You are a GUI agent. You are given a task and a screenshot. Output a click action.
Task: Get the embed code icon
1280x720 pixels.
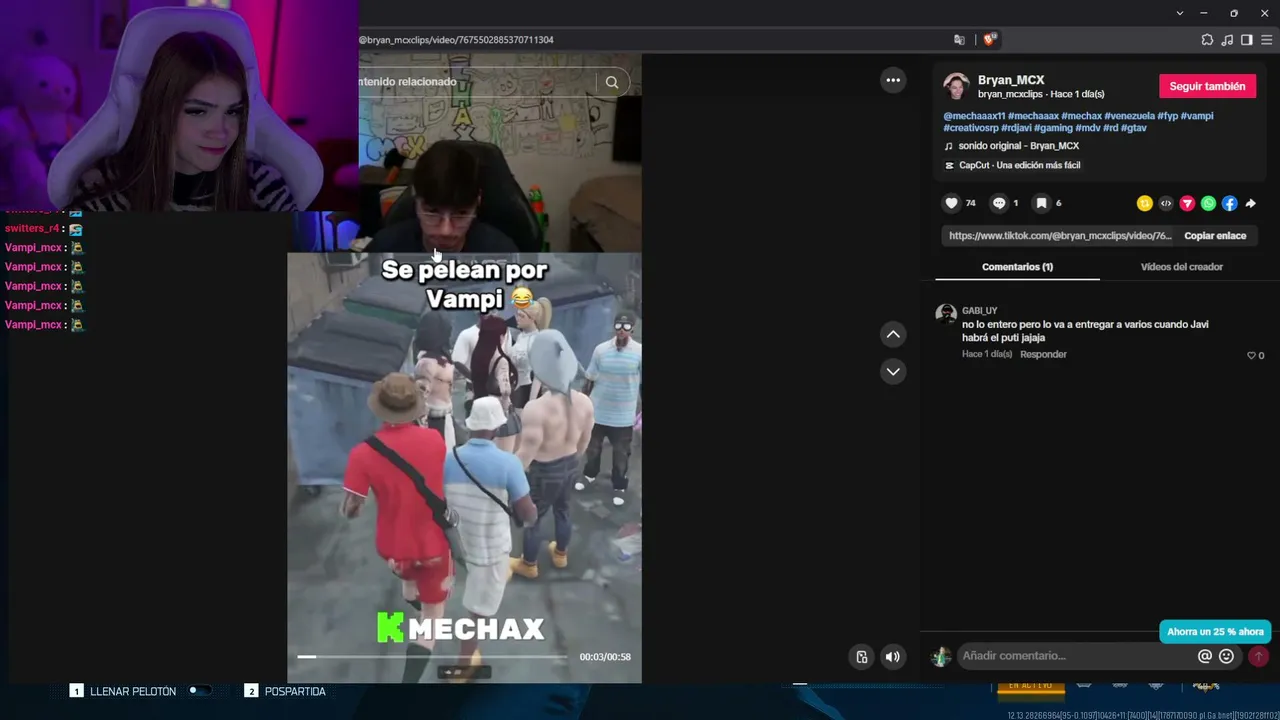pyautogui.click(x=1166, y=203)
